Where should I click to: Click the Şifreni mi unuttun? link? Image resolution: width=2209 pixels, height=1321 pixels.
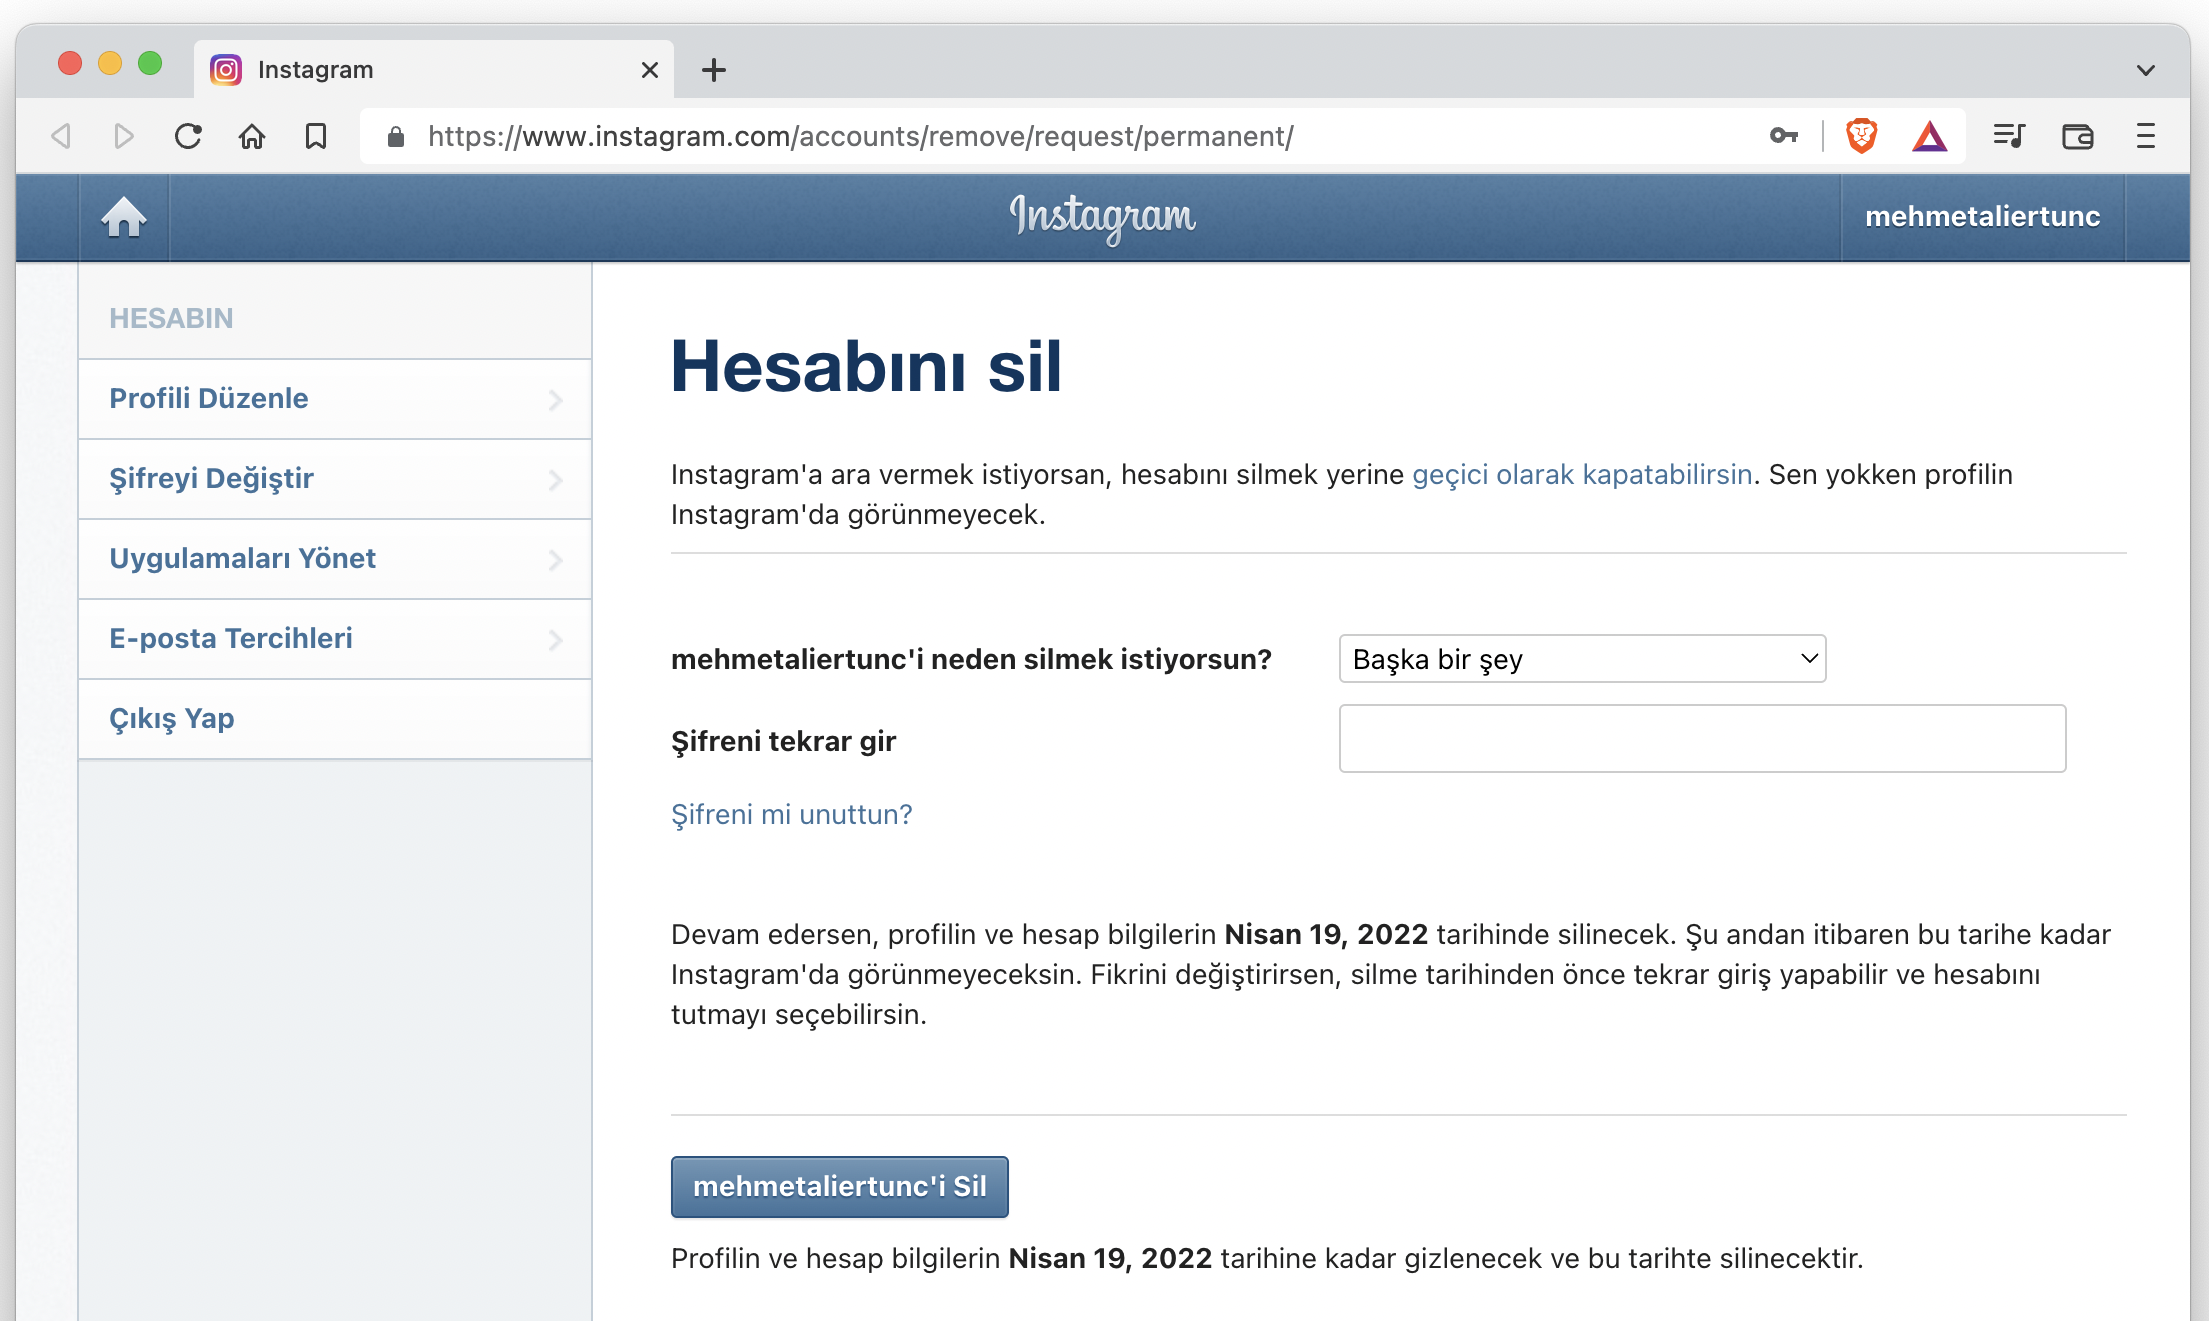point(791,815)
